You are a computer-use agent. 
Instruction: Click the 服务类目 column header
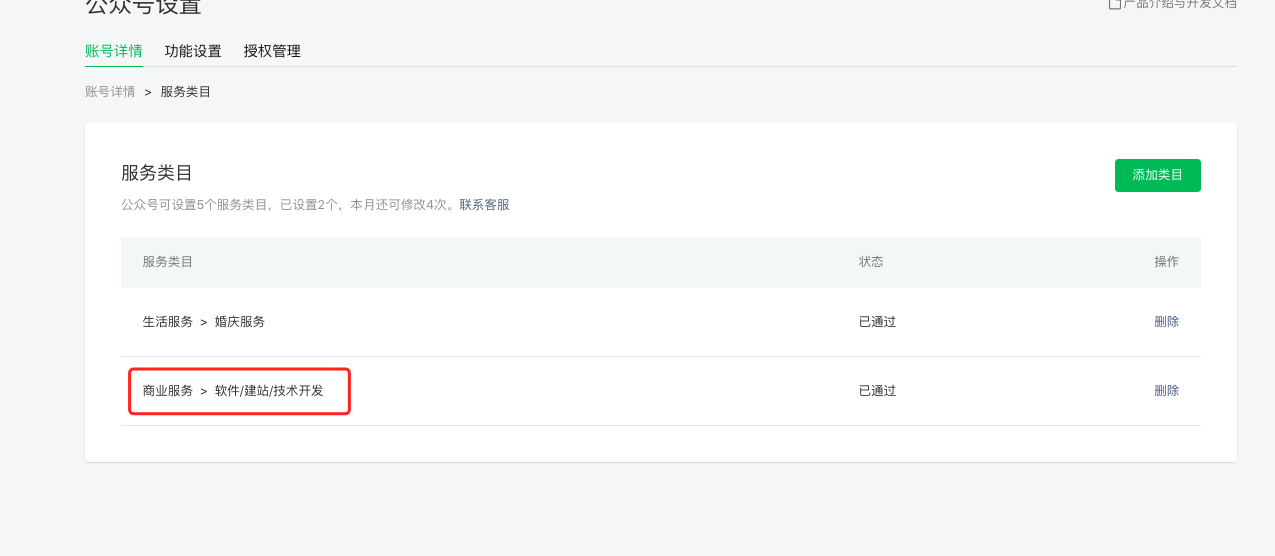tap(168, 262)
